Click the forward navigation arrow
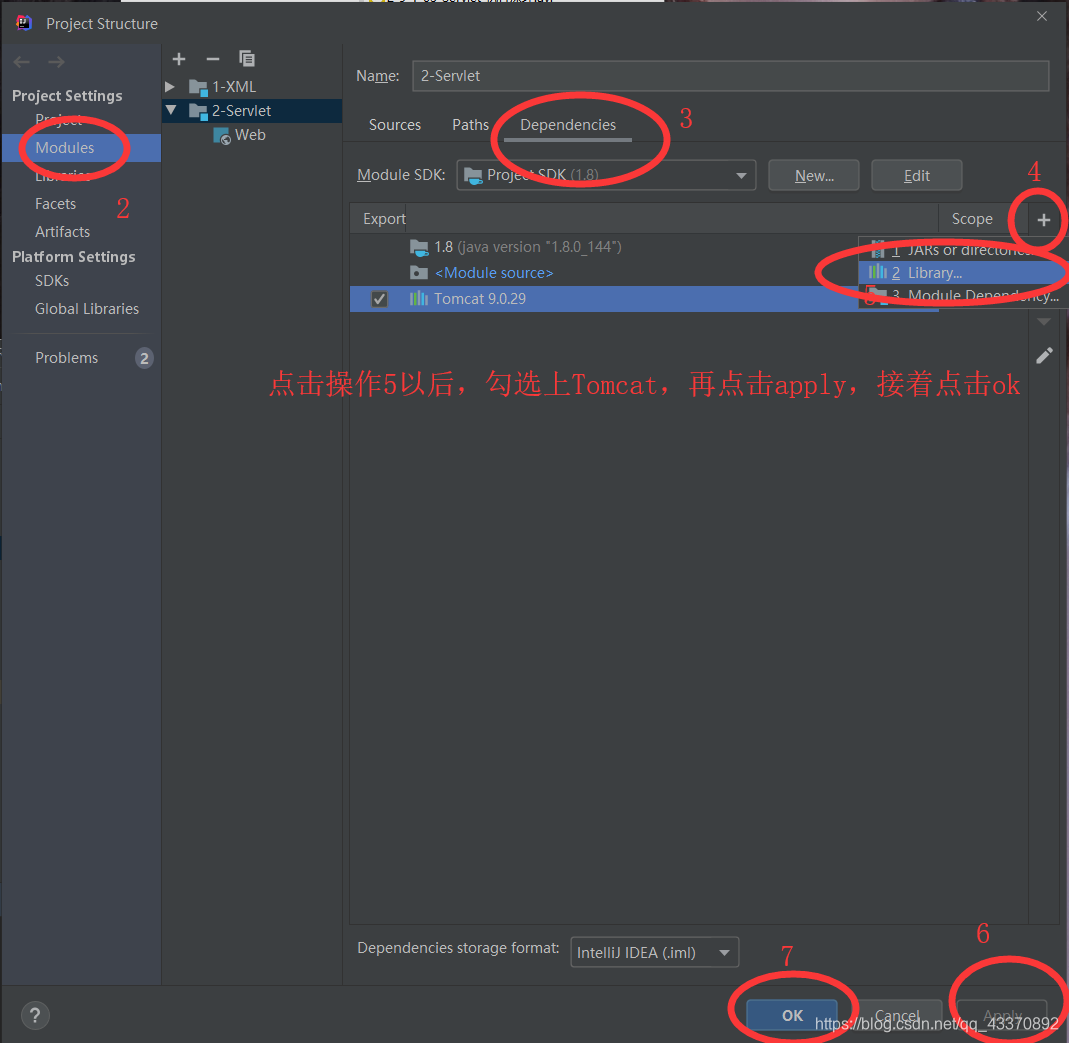Screen dimensions: 1069x1043 click(56, 62)
